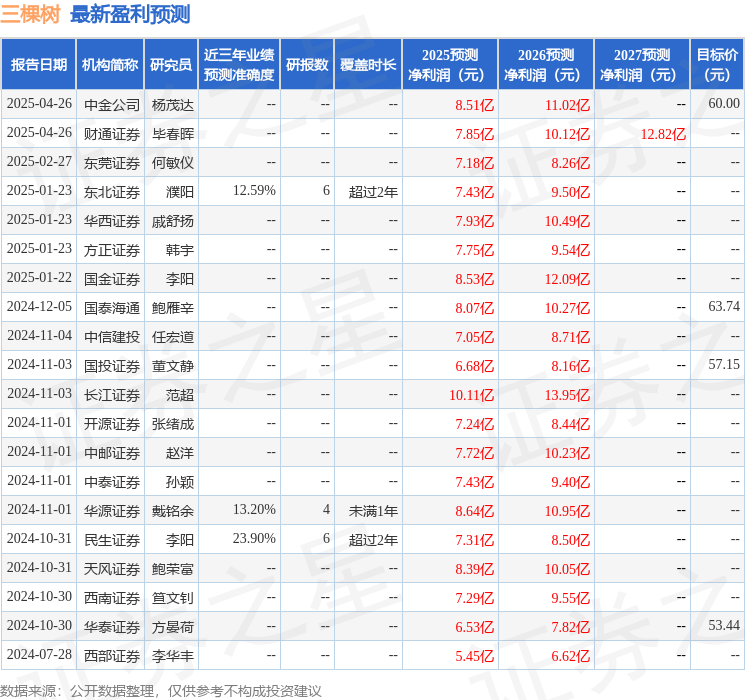Click the 13.95亿 2026 forecast value
Image resolution: width=745 pixels, height=700 pixels.
[567, 395]
